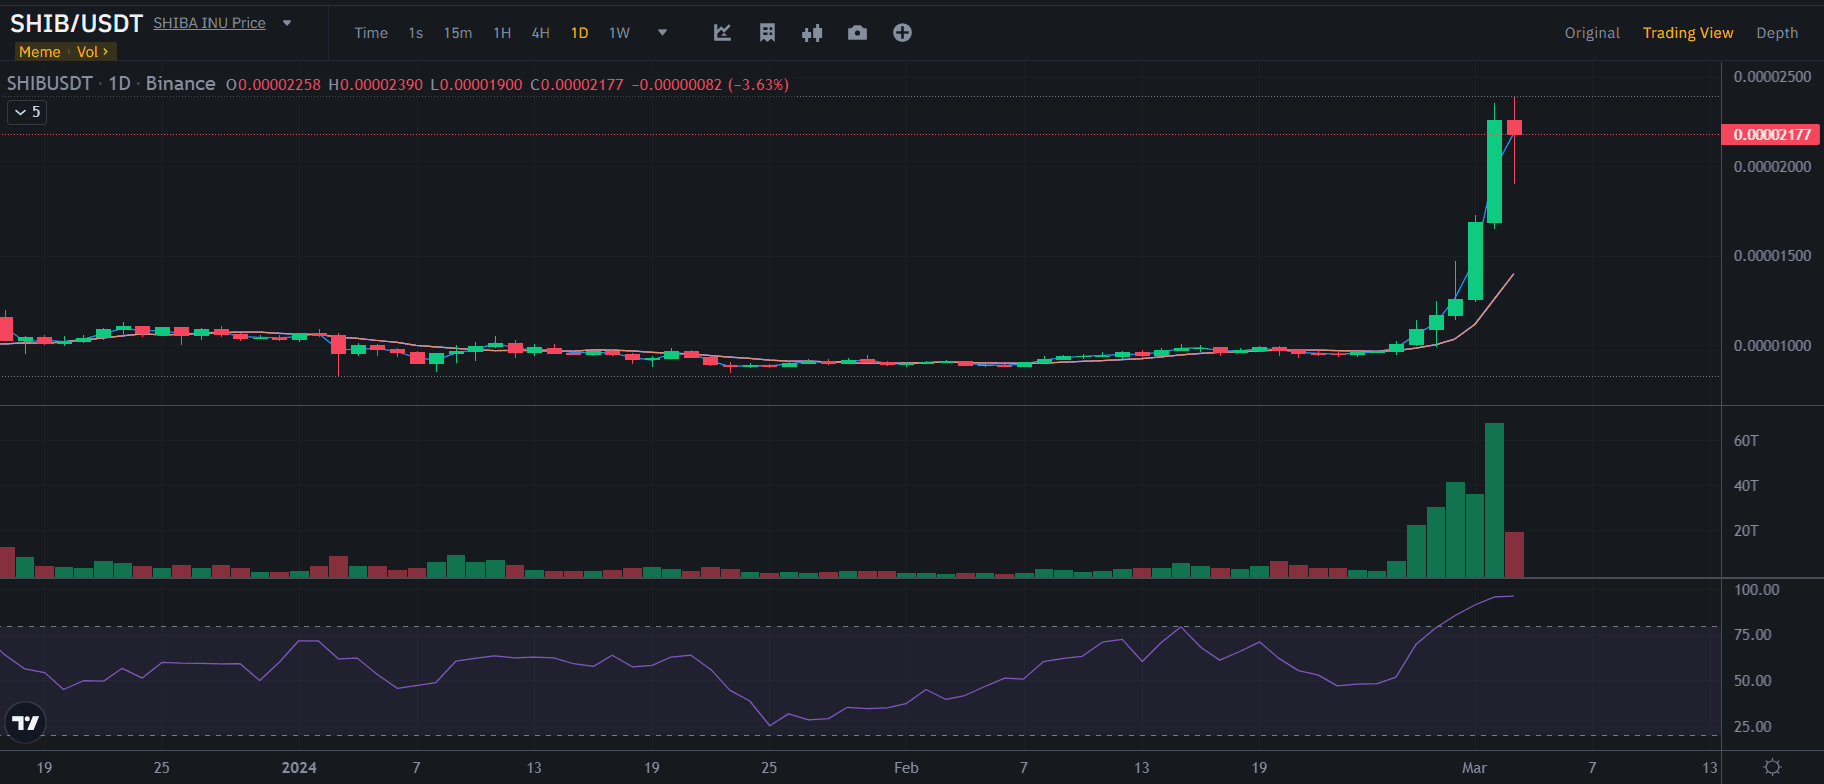The height and width of the screenshot is (784, 1824).
Task: Open chart settings gear at bottom right
Action: coord(1772,767)
